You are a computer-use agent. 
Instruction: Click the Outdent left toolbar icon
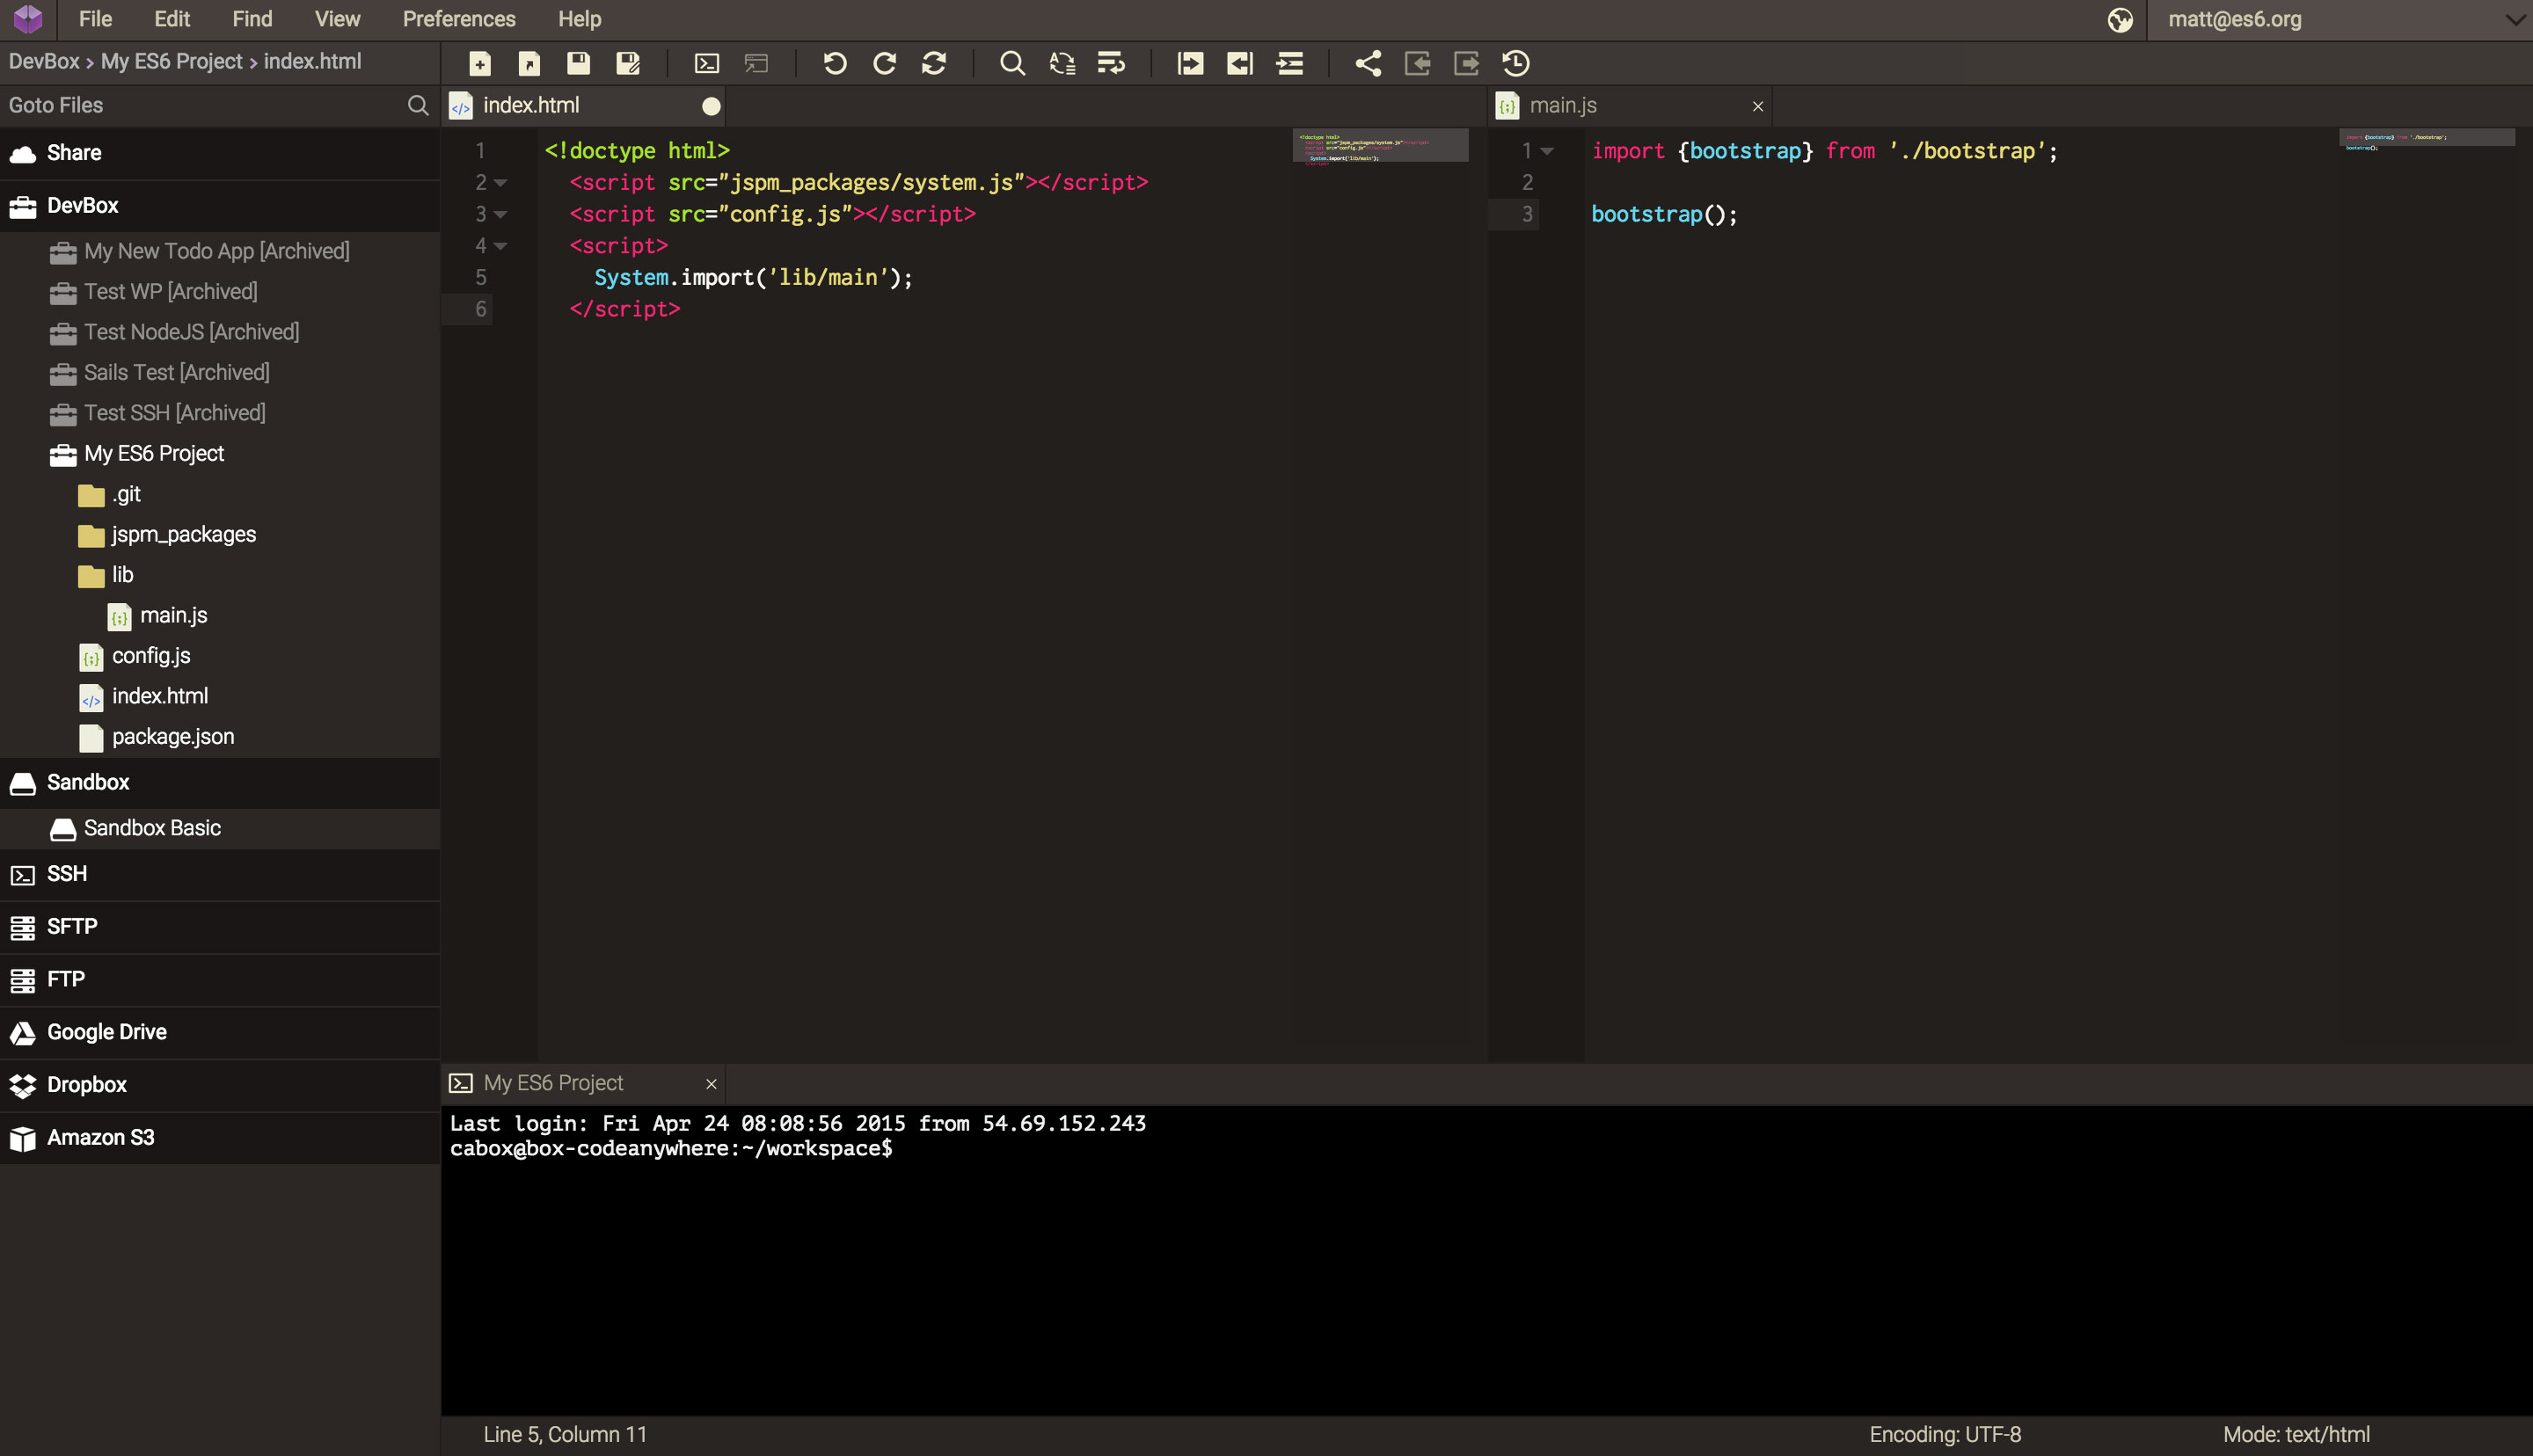click(1240, 64)
